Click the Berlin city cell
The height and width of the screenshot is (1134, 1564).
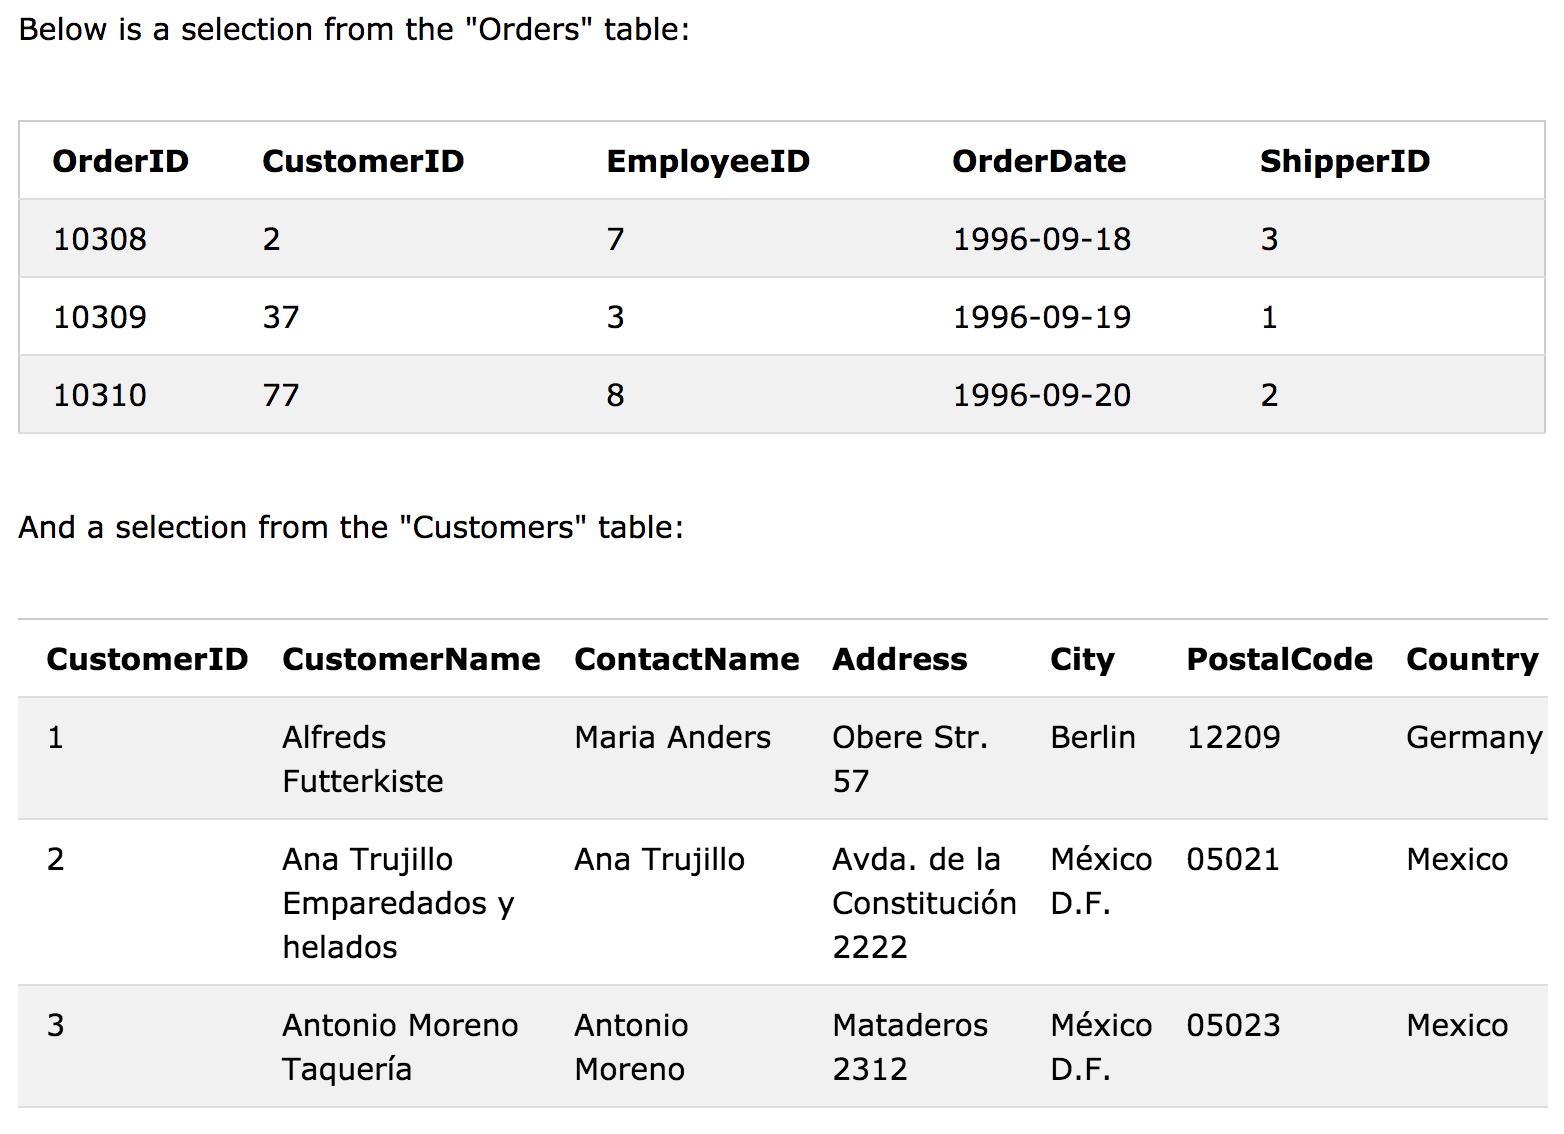(x=1092, y=737)
